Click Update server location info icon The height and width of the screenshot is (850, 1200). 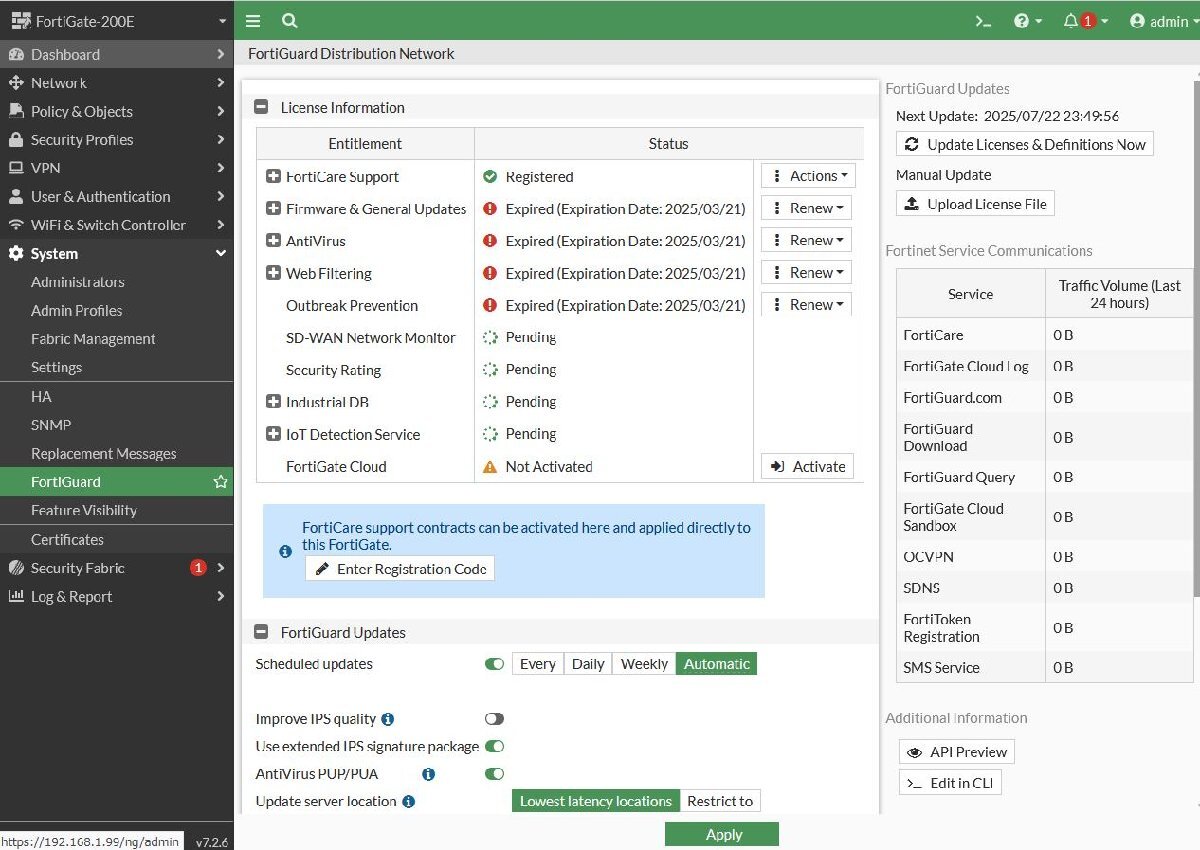coord(408,801)
